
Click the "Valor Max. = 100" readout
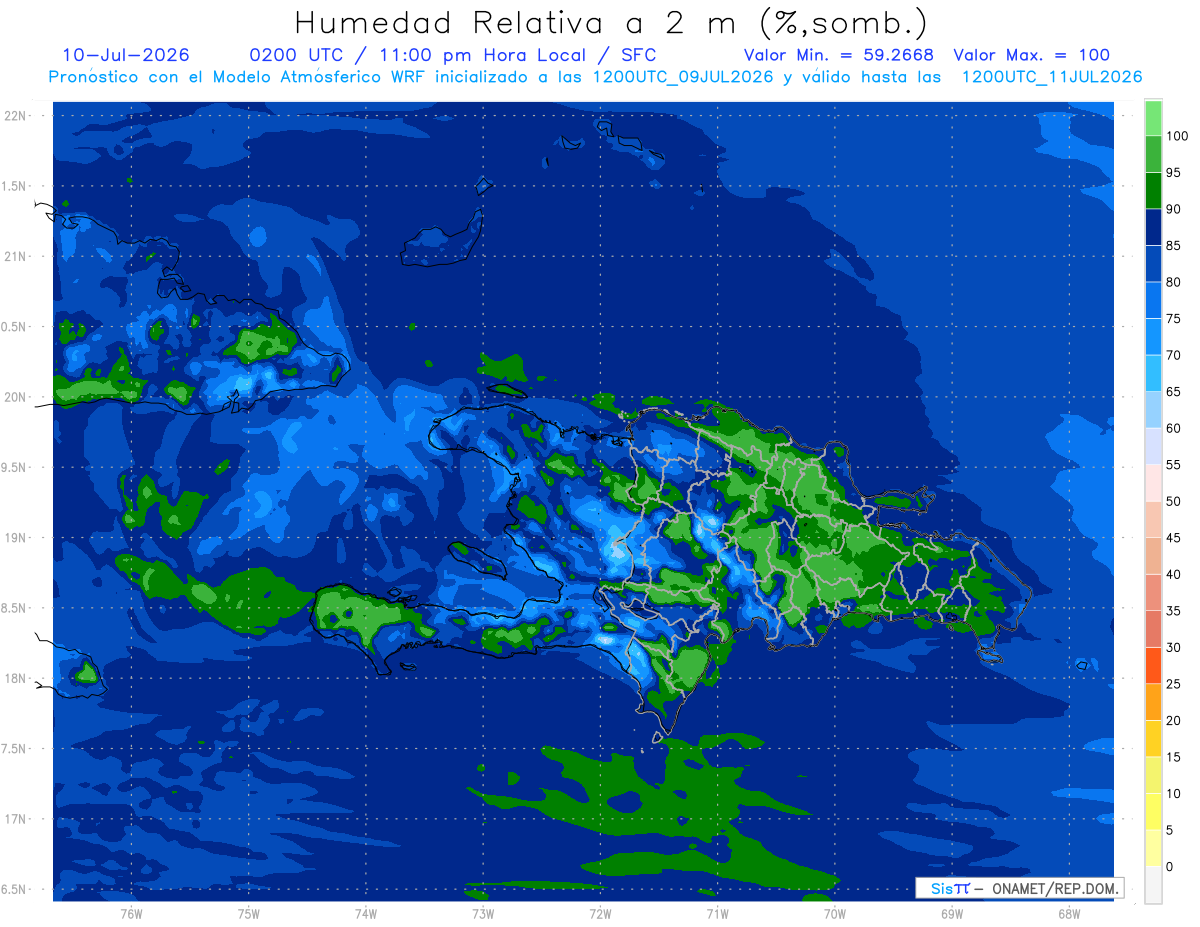(x=1031, y=55)
